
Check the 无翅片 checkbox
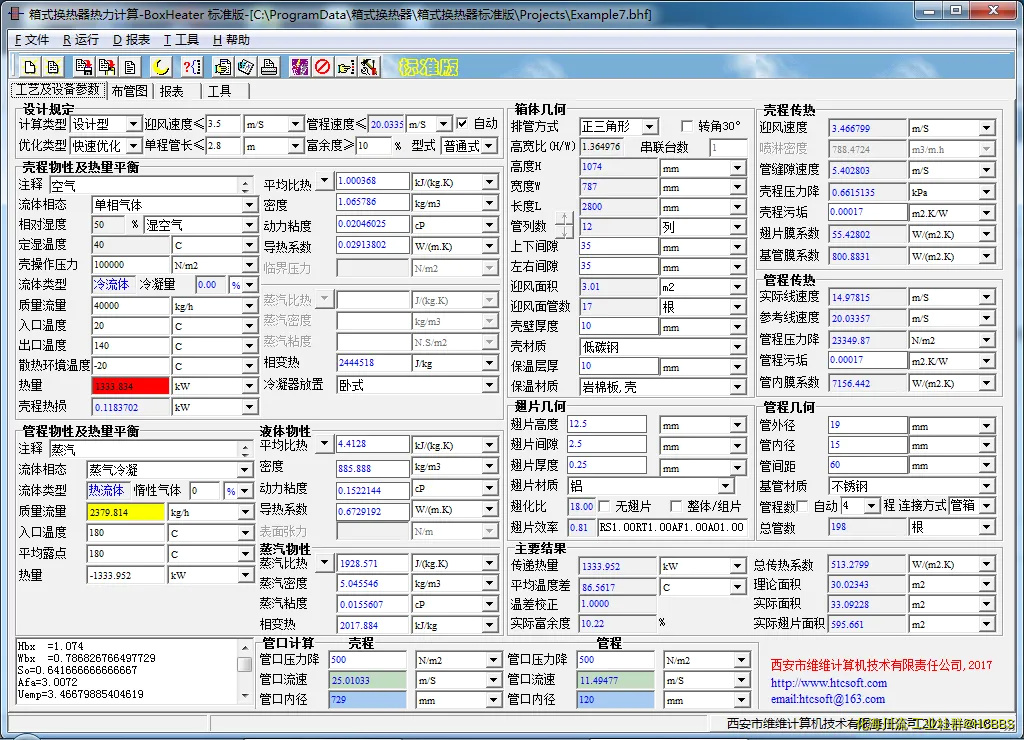(605, 506)
